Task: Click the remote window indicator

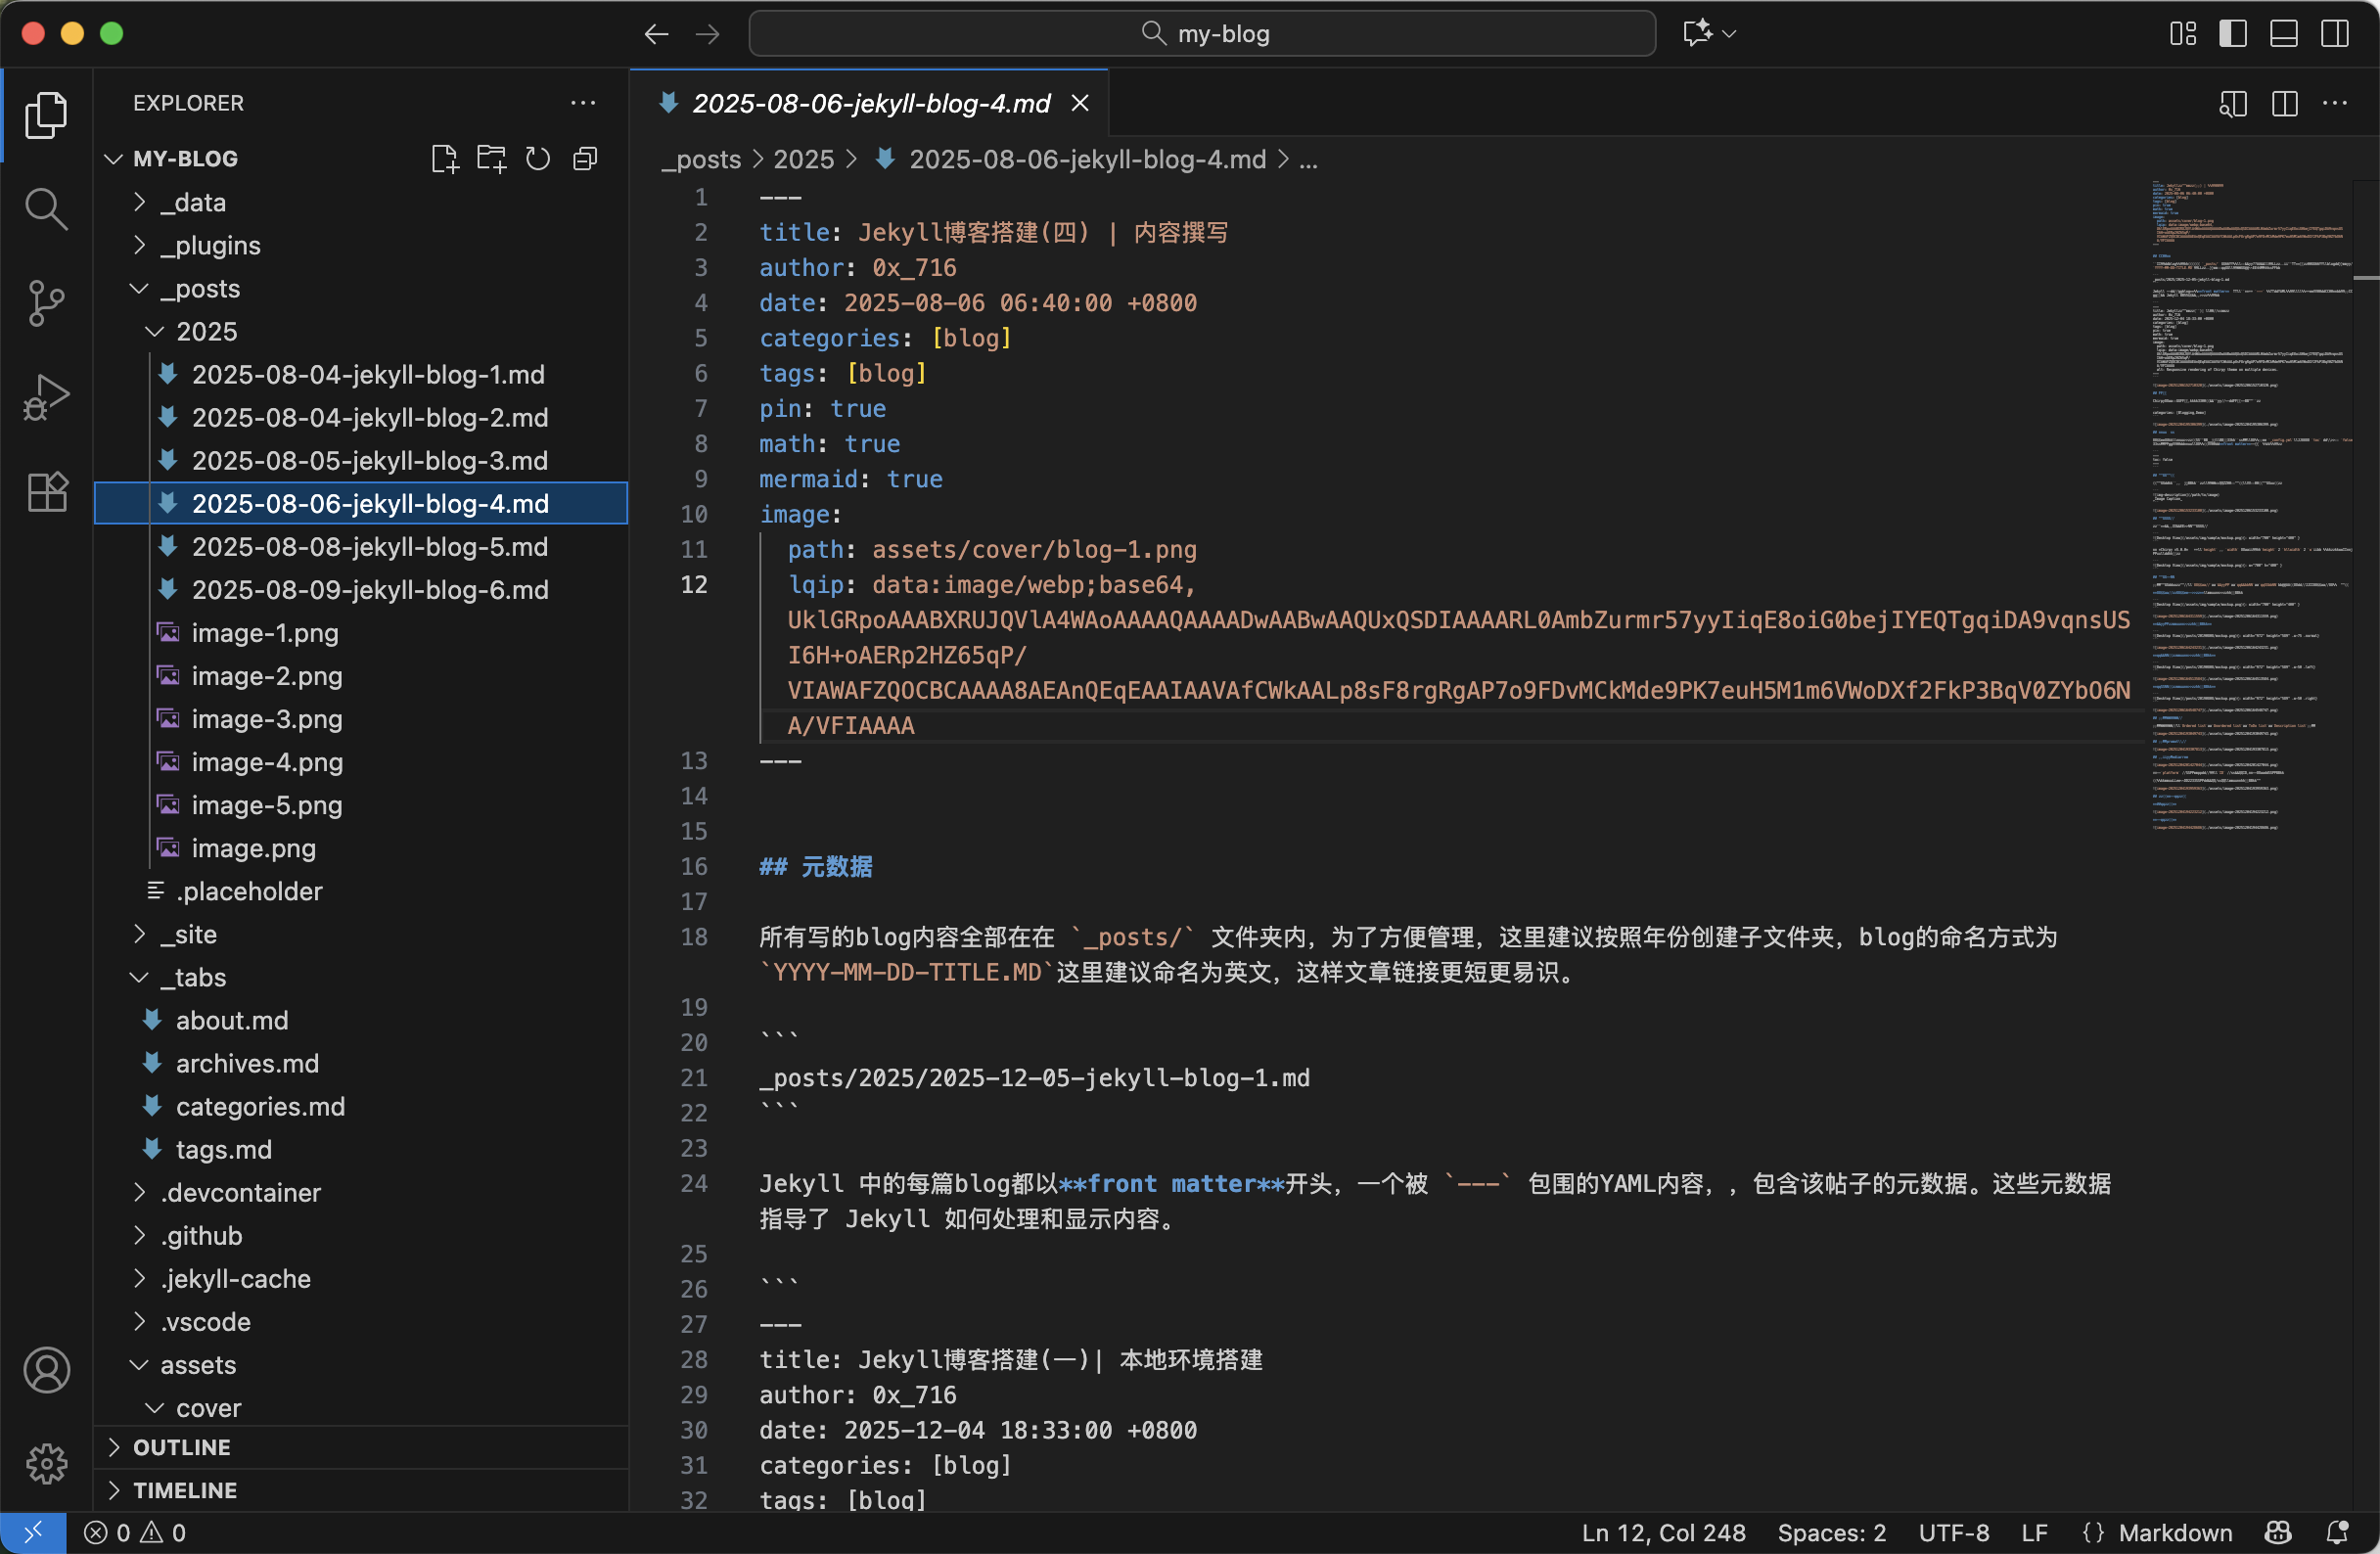Action: click(33, 1532)
